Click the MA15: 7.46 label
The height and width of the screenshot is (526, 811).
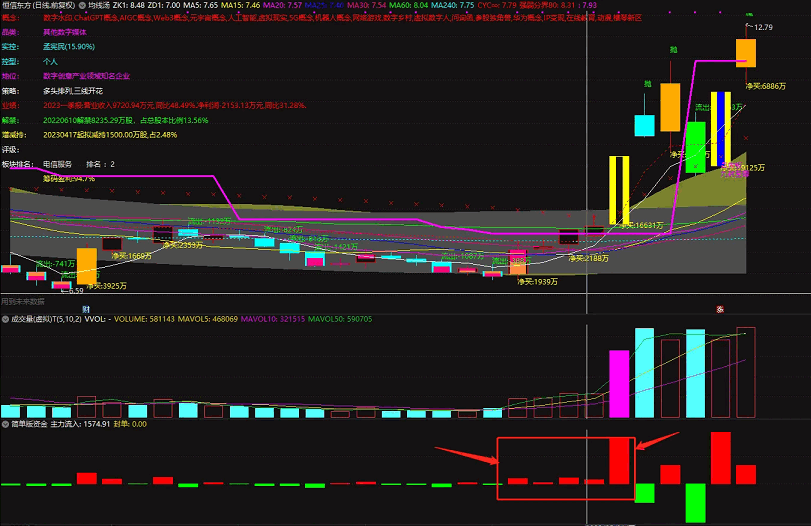pyautogui.click(x=241, y=5)
